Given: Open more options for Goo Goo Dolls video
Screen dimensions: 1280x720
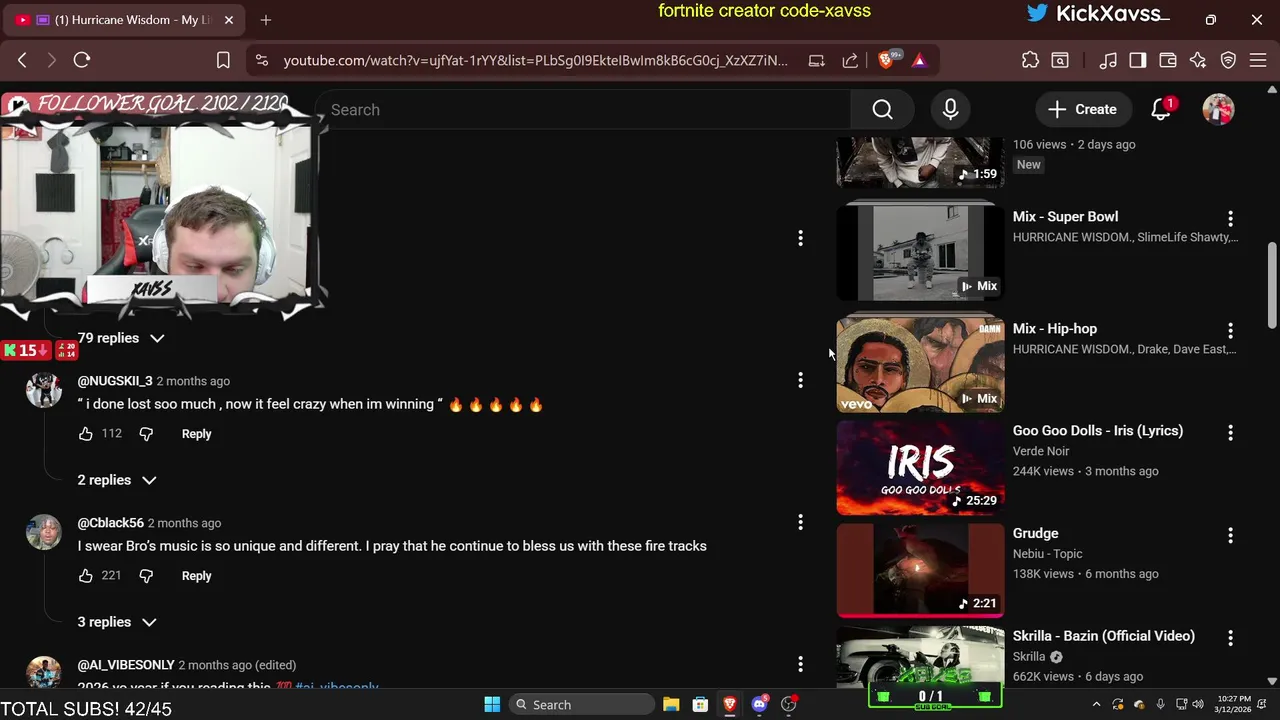Looking at the screenshot, I should [1230, 433].
